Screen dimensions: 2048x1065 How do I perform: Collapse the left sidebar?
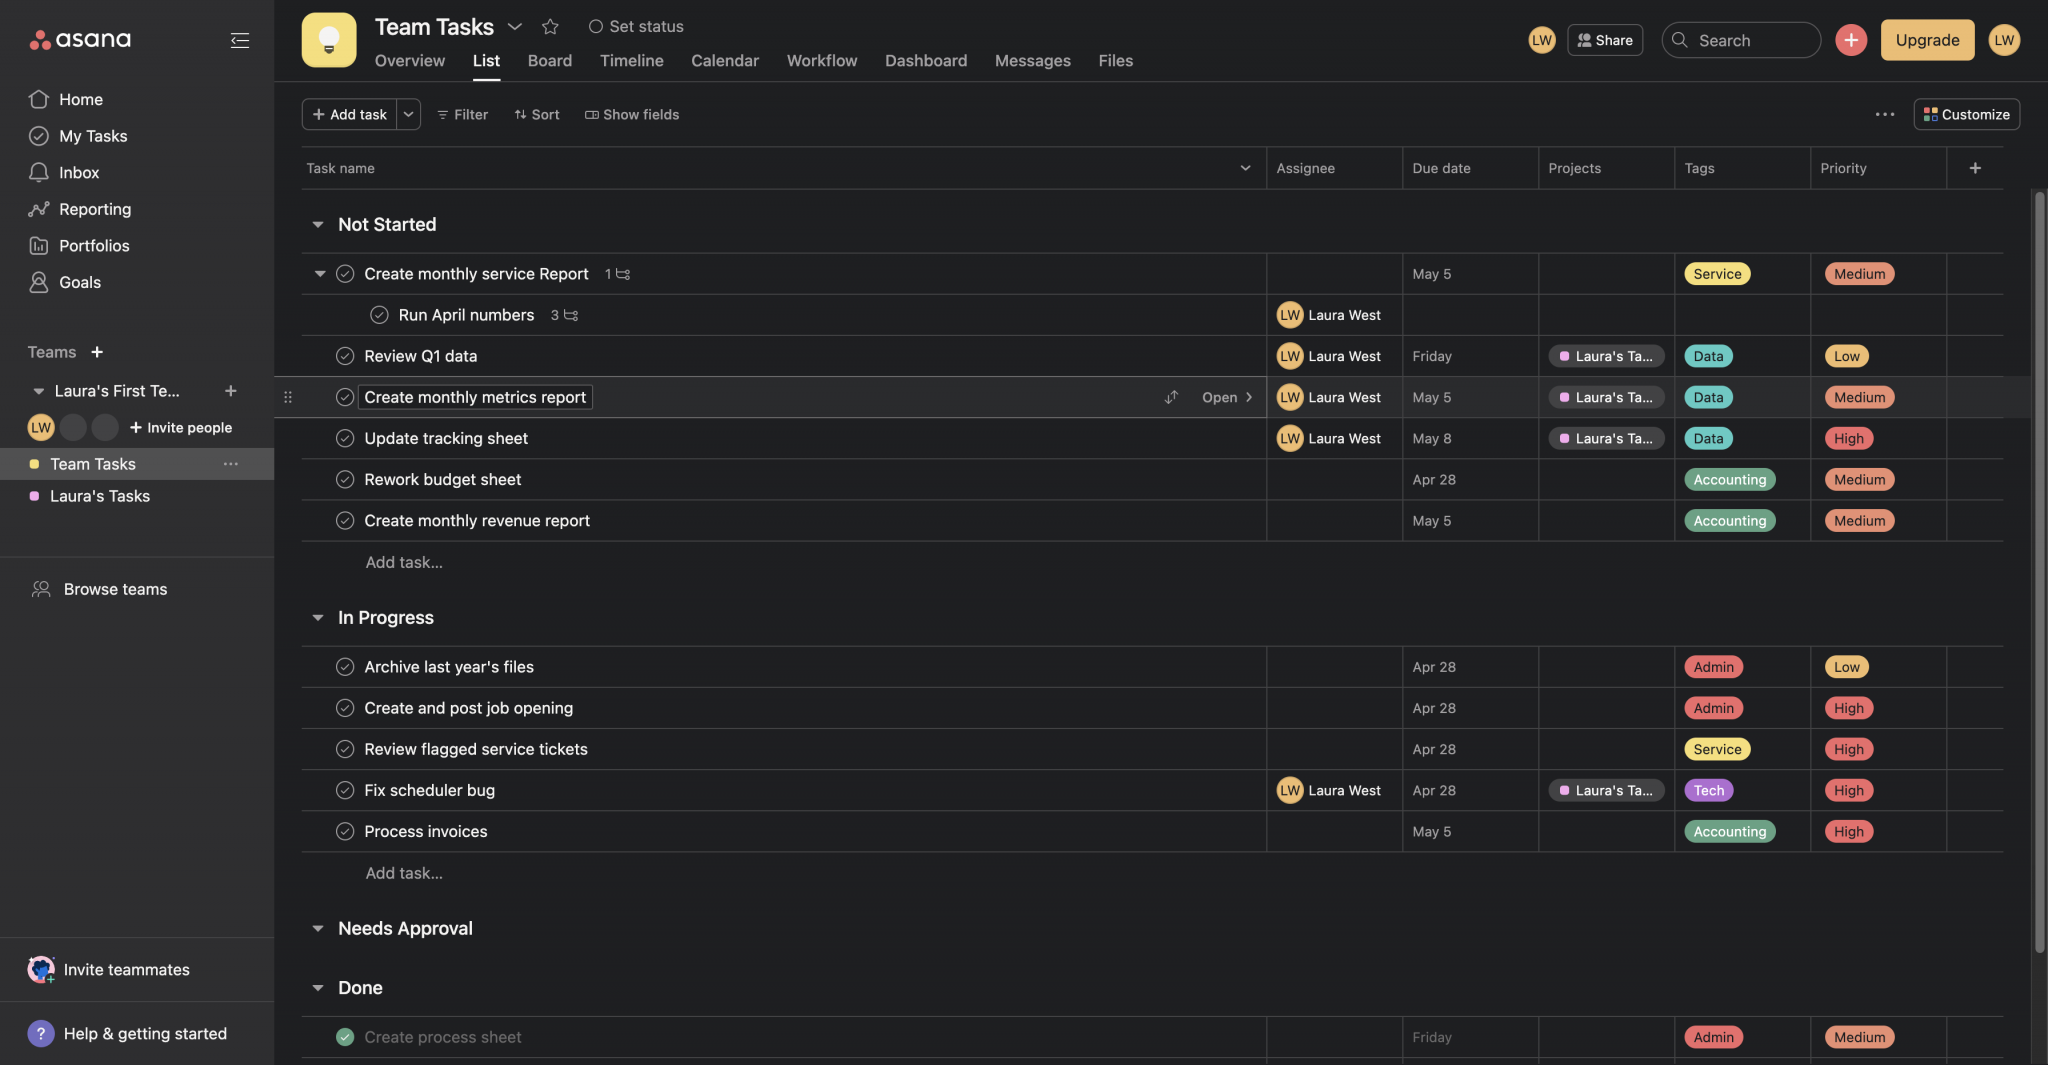coord(240,39)
